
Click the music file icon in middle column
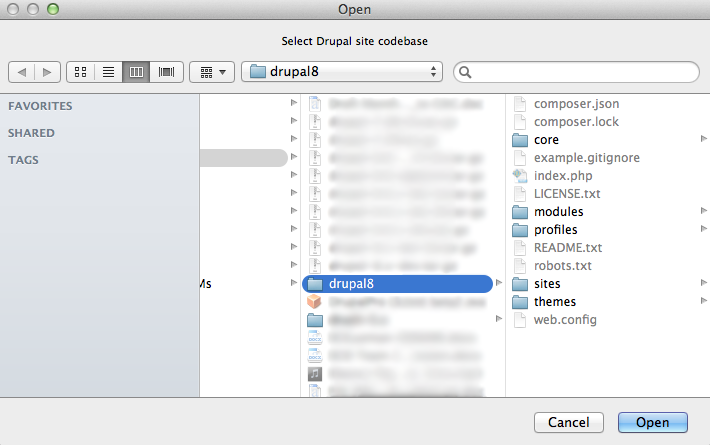[315, 374]
